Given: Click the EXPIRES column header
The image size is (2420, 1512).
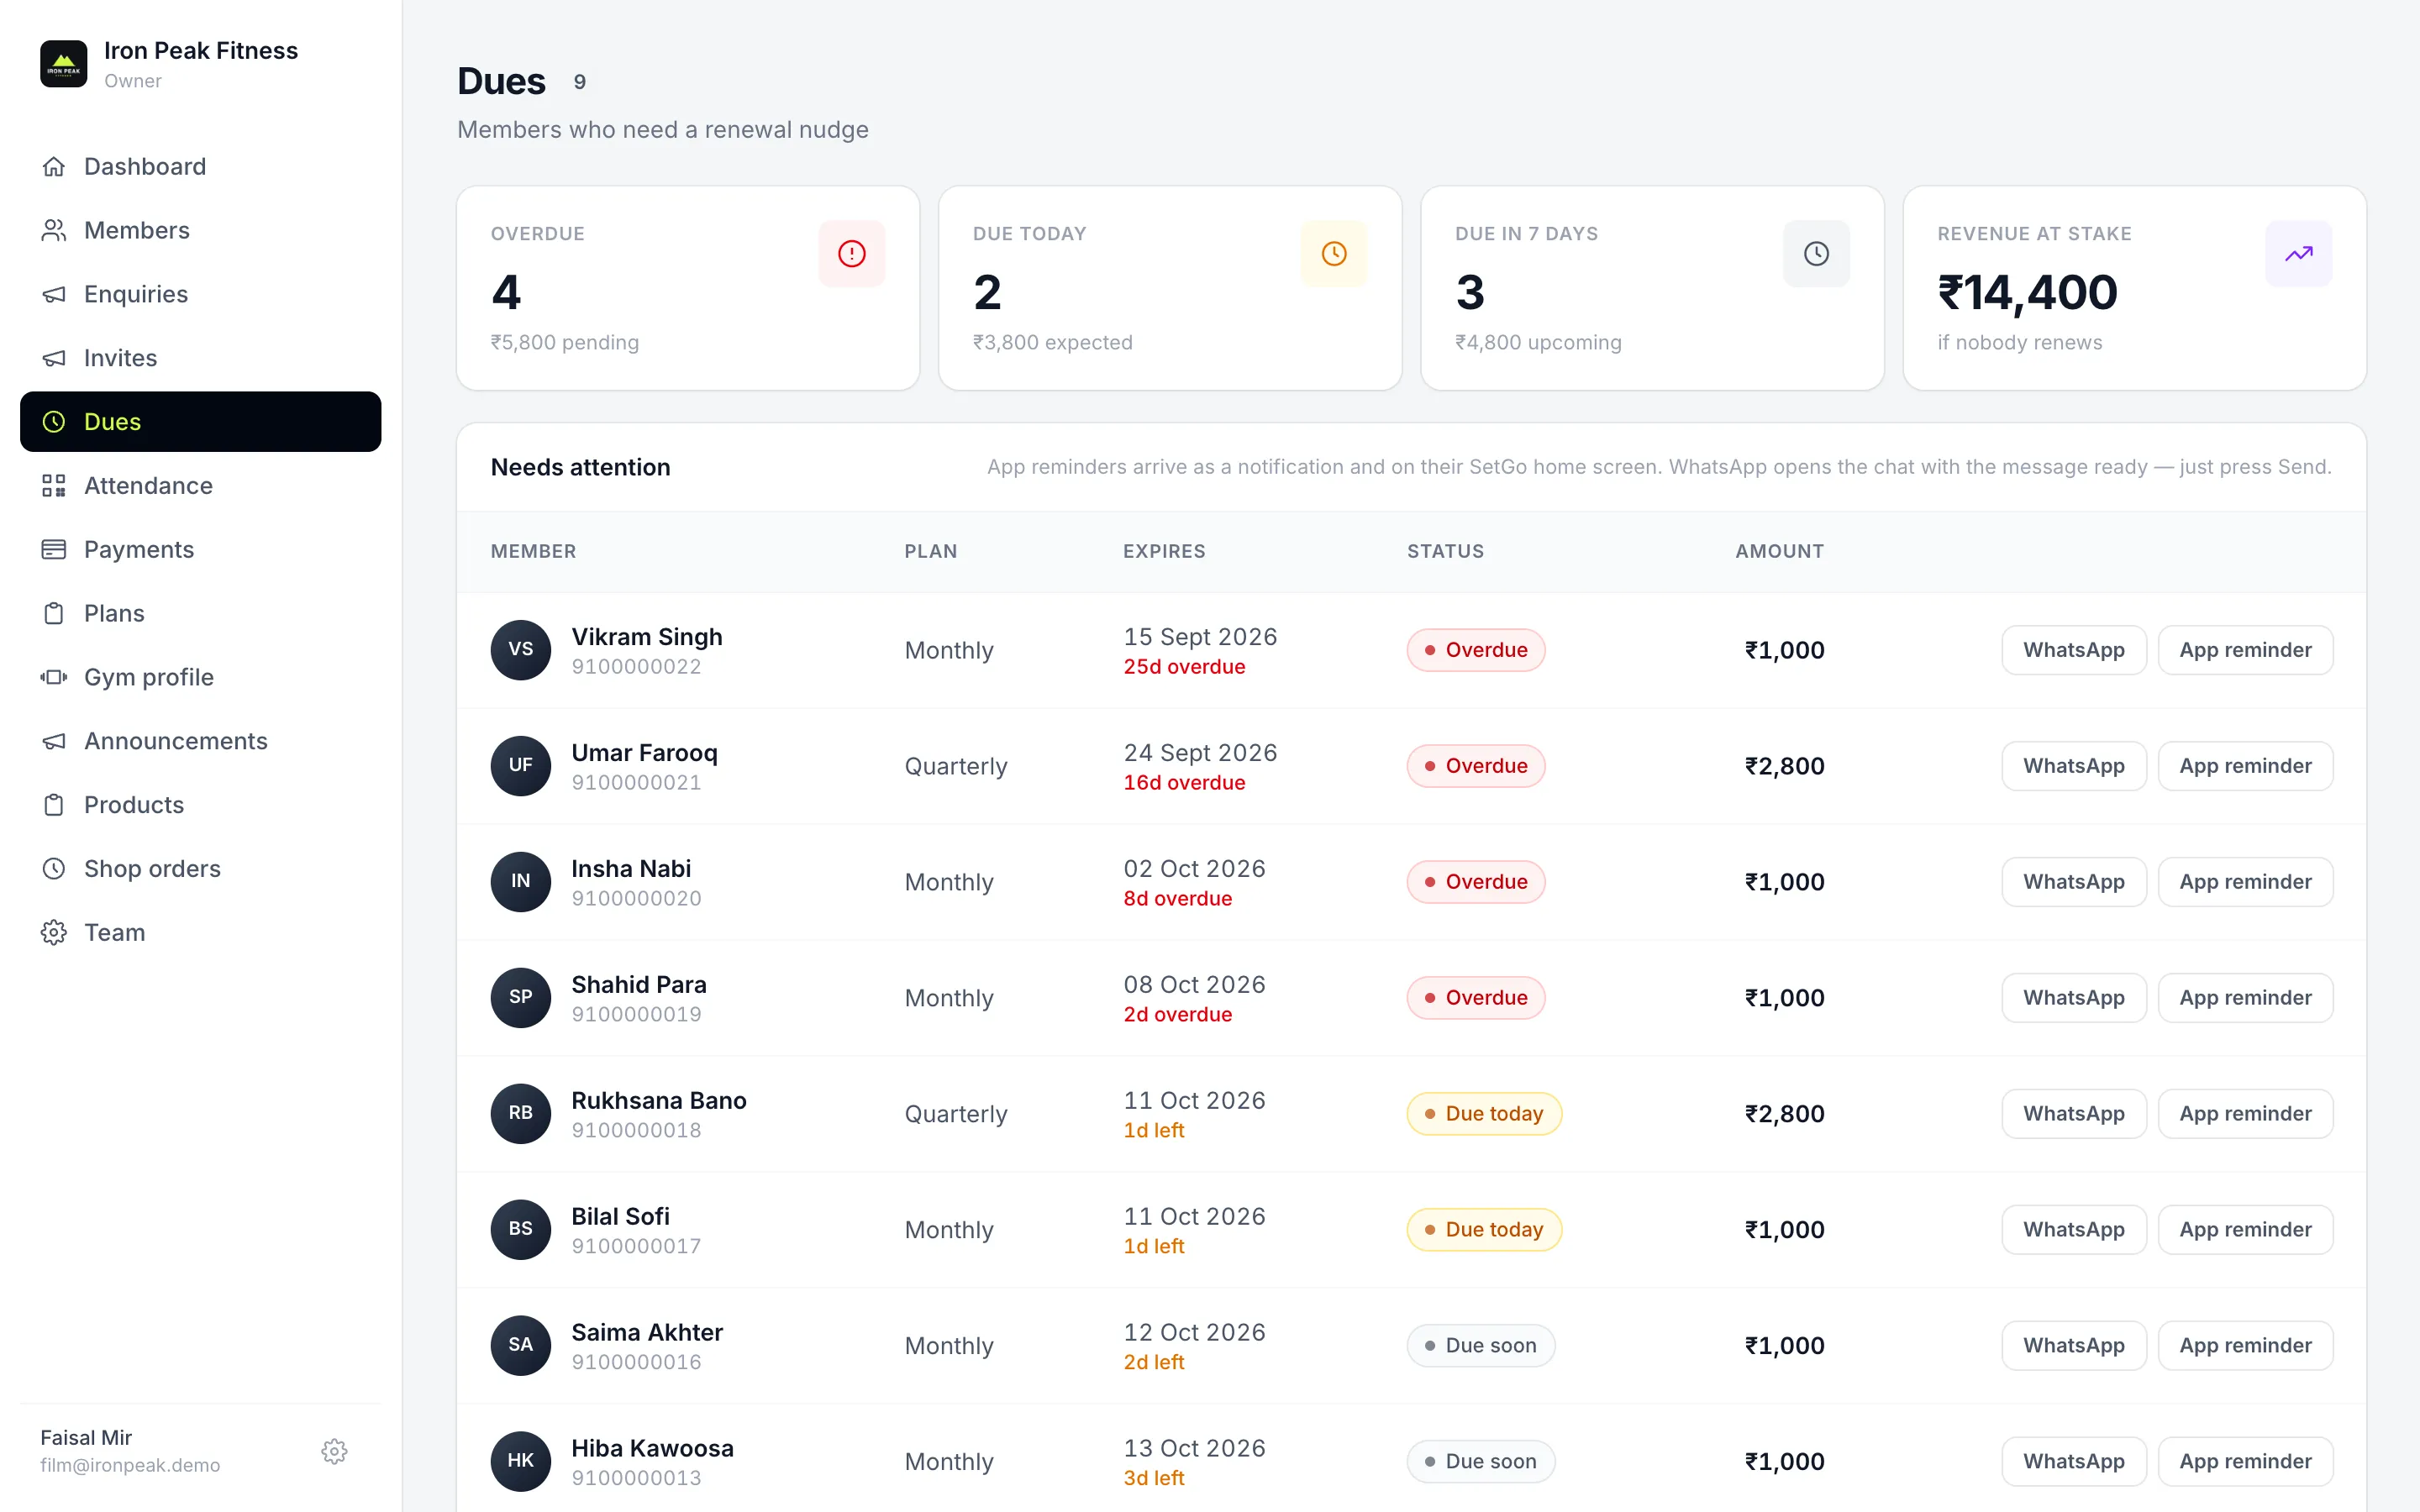Looking at the screenshot, I should coord(1164,551).
